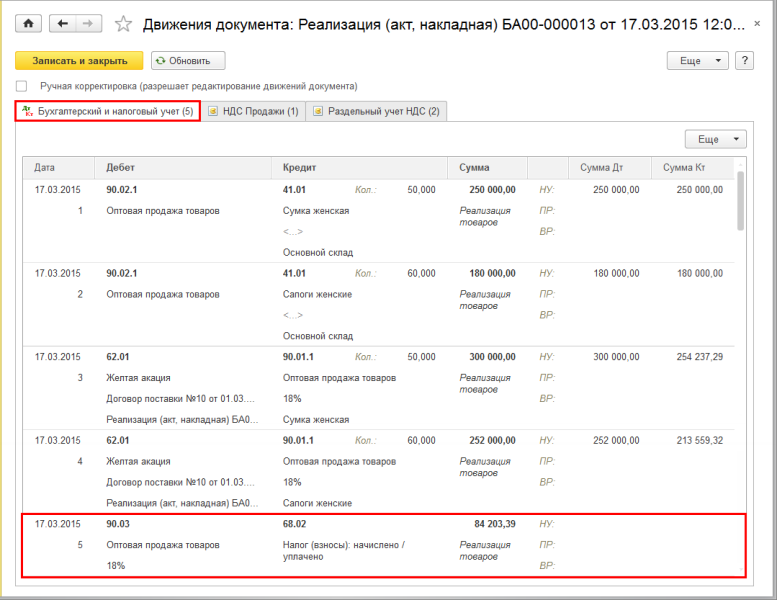Click the amount 250 000,00 in Сумма column

[x=492, y=190]
